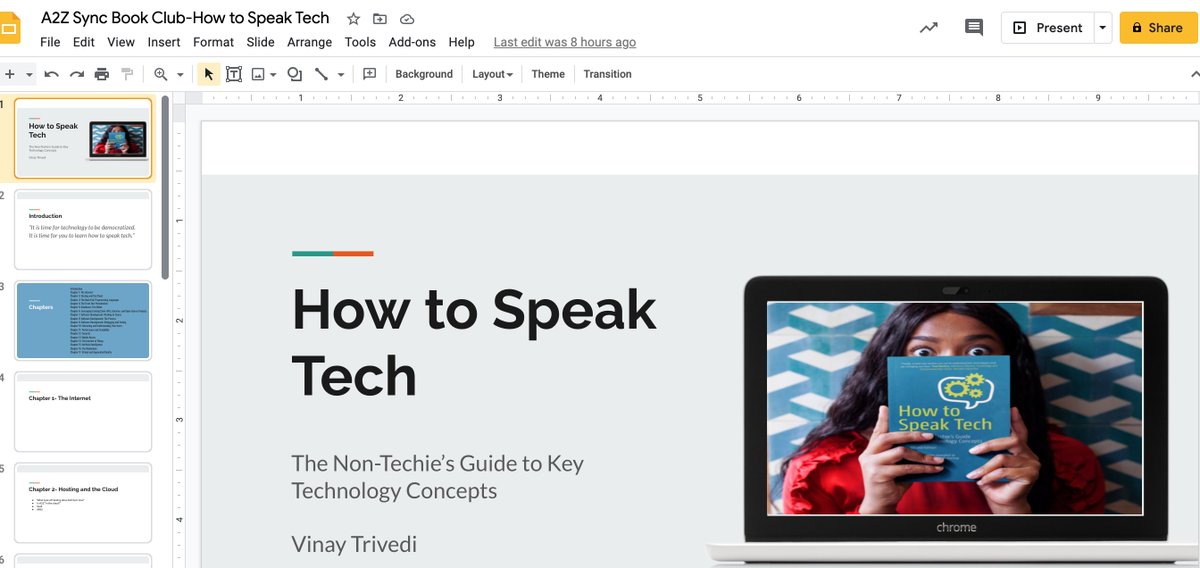This screenshot has height=568, width=1200.
Task: Click the zoom magnifier icon
Action: pos(161,74)
